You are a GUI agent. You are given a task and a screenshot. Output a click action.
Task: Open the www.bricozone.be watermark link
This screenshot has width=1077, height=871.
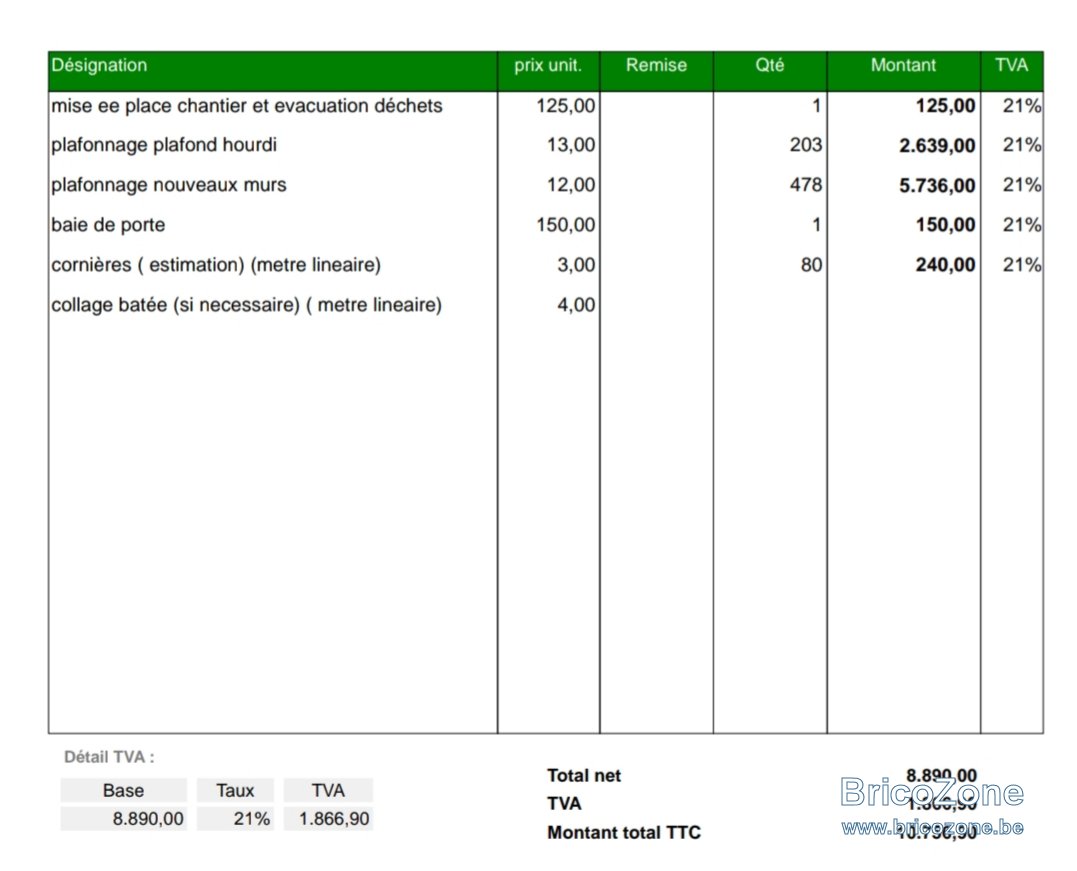pyautogui.click(x=932, y=826)
